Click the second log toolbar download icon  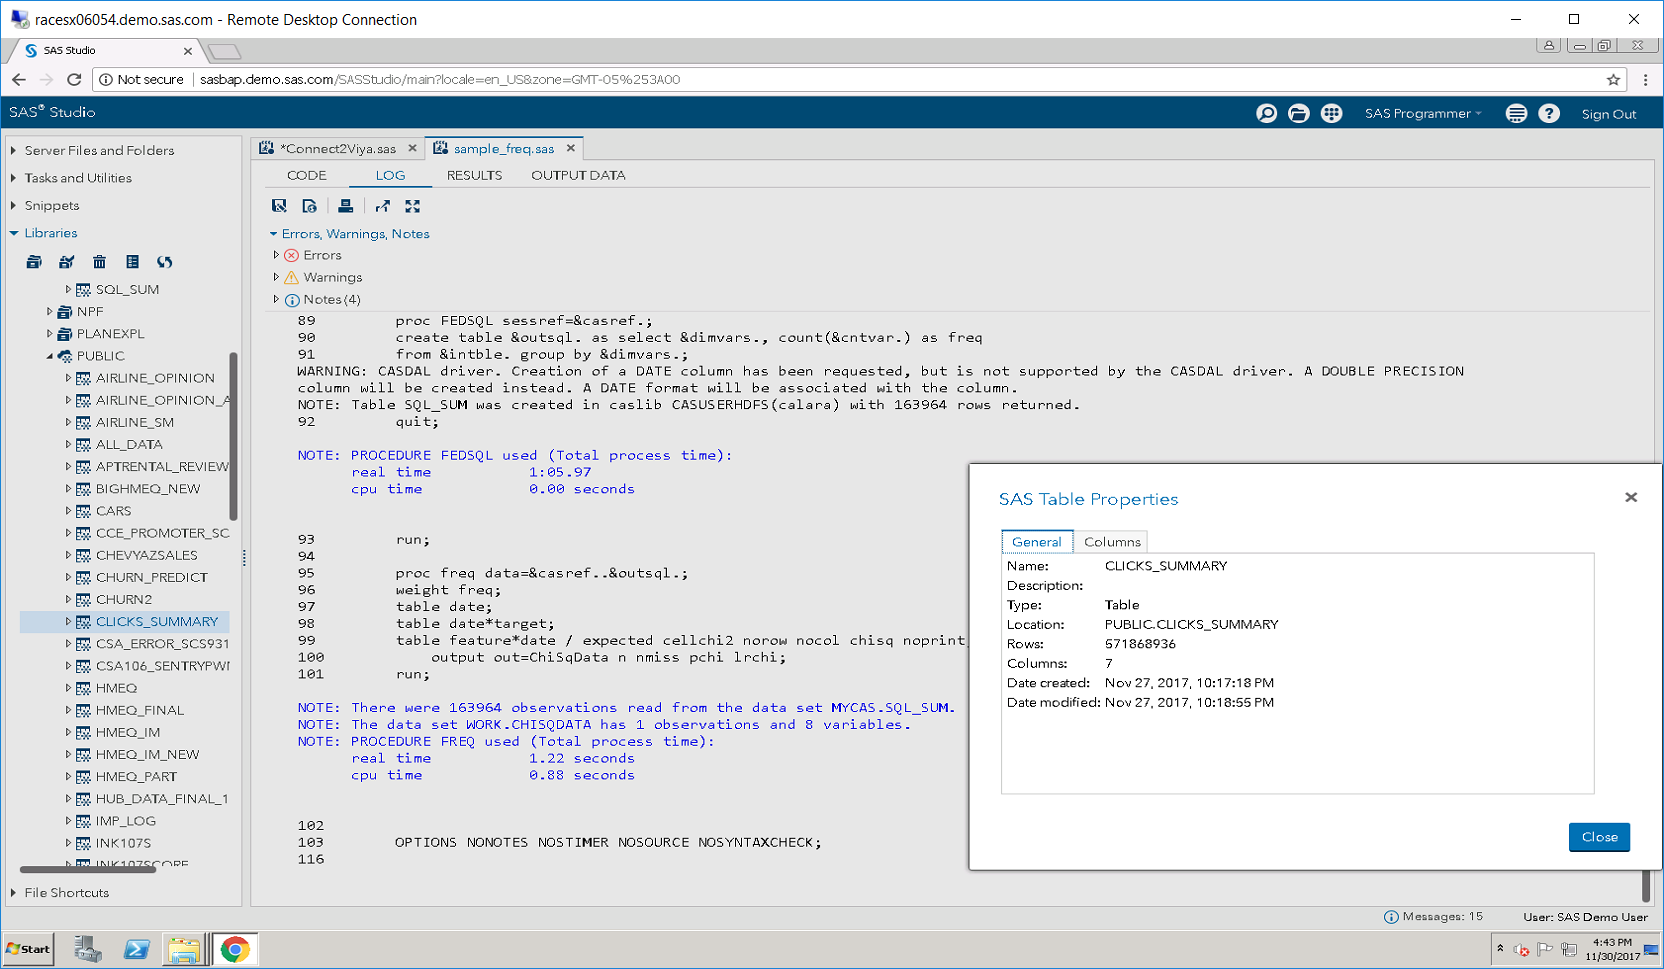(x=310, y=206)
